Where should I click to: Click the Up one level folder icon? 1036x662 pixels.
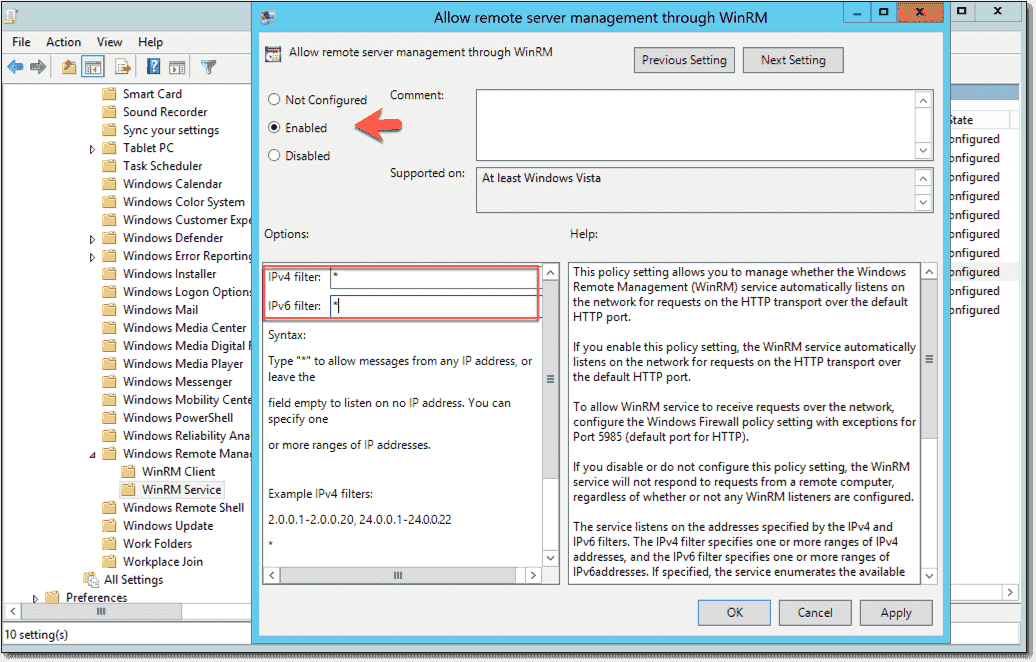click(67, 66)
